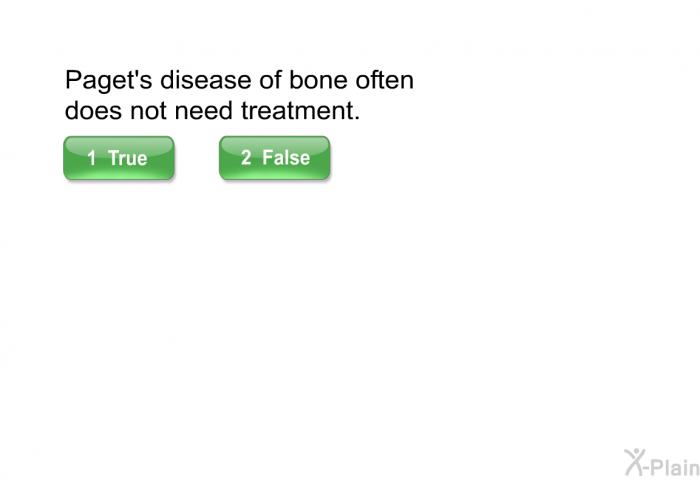This screenshot has height=480, width=700.
Task: Click the number 1 on the True button
Action: click(x=92, y=158)
